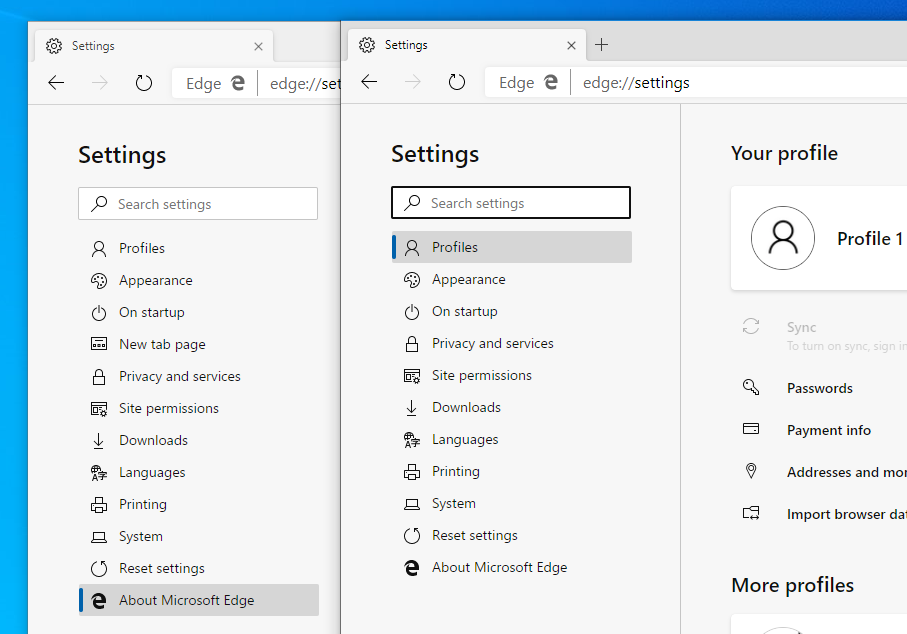Open a new tab in the right window
The height and width of the screenshot is (634, 907).
click(602, 45)
